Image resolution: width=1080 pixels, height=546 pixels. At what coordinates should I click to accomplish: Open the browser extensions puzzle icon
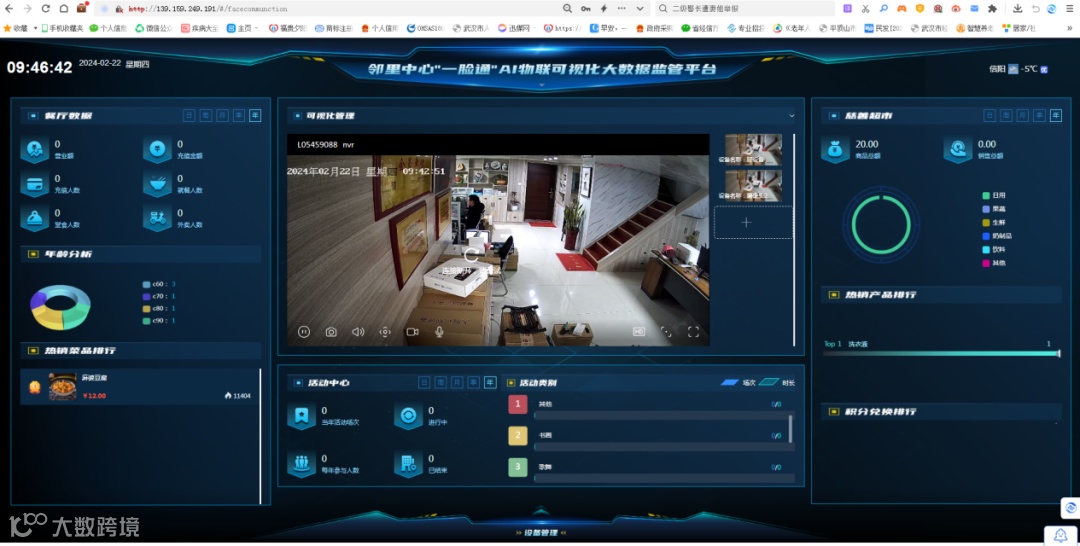992,8
